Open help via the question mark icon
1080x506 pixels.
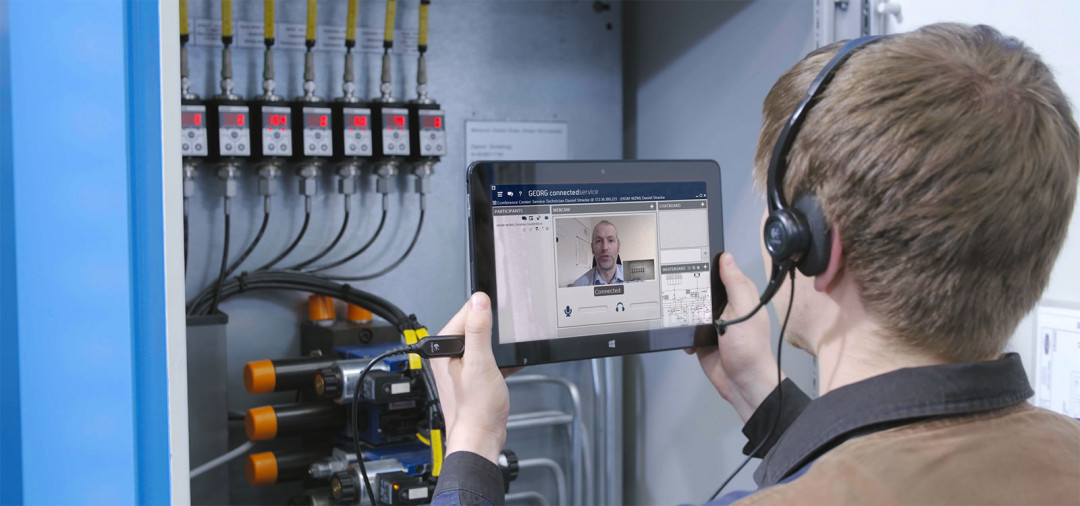pyautogui.click(x=520, y=194)
